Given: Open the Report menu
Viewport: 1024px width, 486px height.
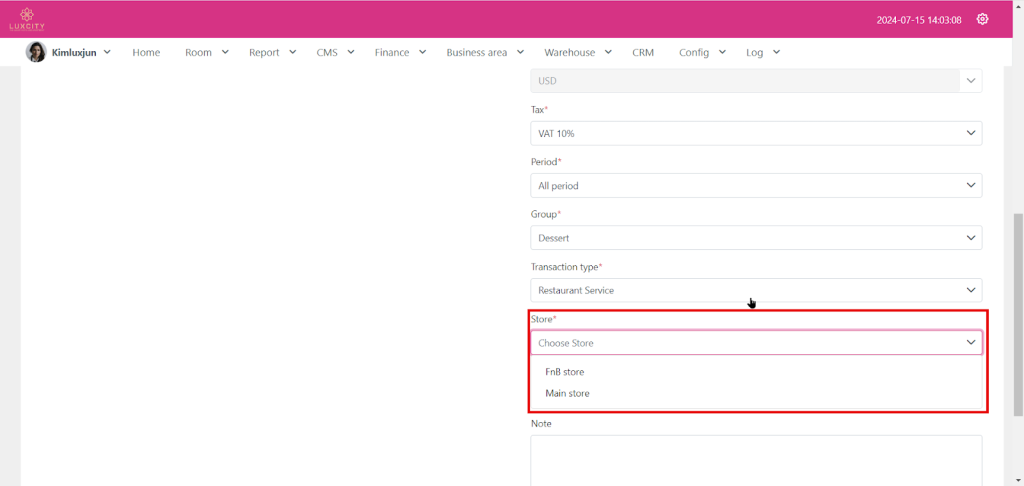Looking at the screenshot, I should pyautogui.click(x=272, y=52).
